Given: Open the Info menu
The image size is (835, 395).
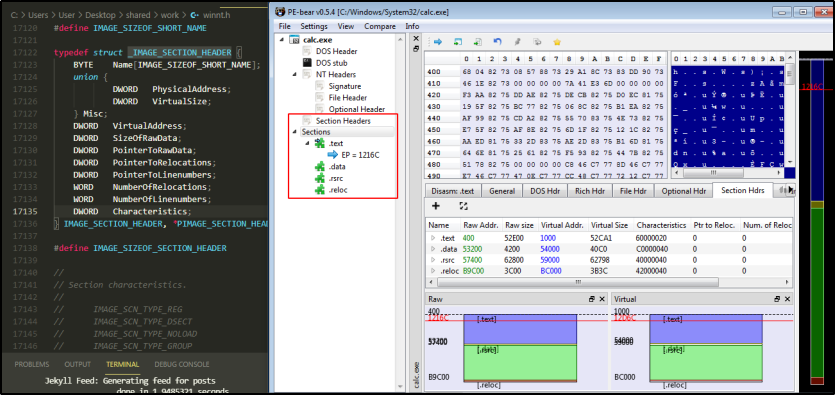Looking at the screenshot, I should pos(412,26).
